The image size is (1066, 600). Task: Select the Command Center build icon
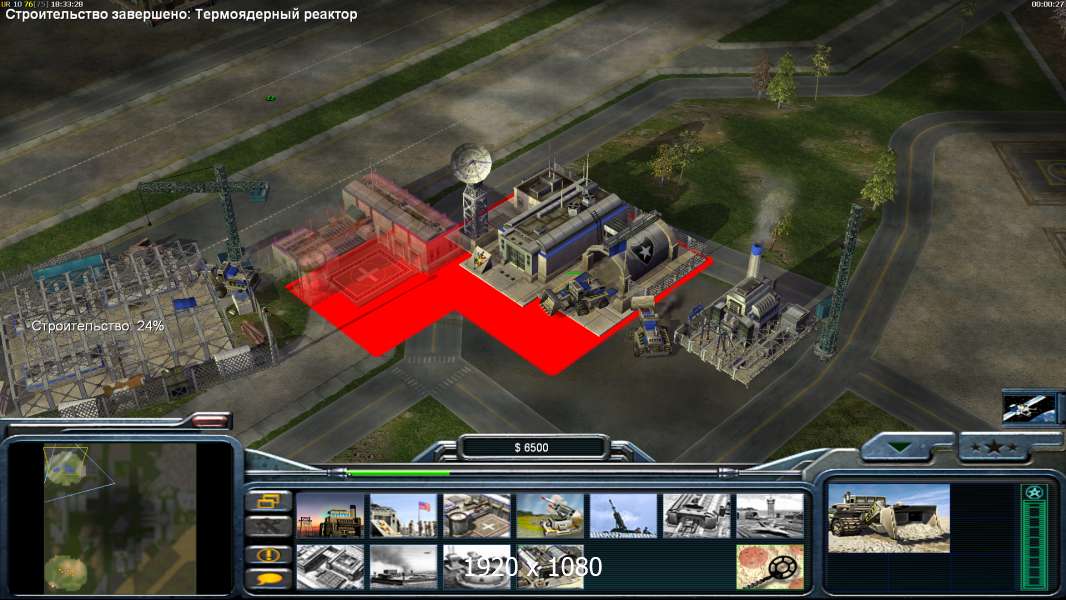click(550, 567)
